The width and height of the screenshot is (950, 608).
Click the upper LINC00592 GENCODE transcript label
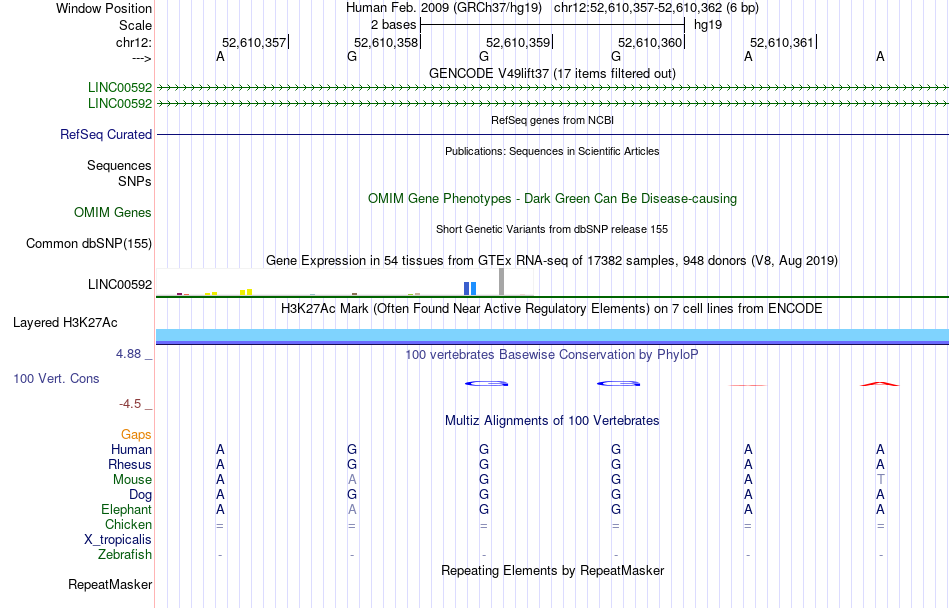point(119,87)
